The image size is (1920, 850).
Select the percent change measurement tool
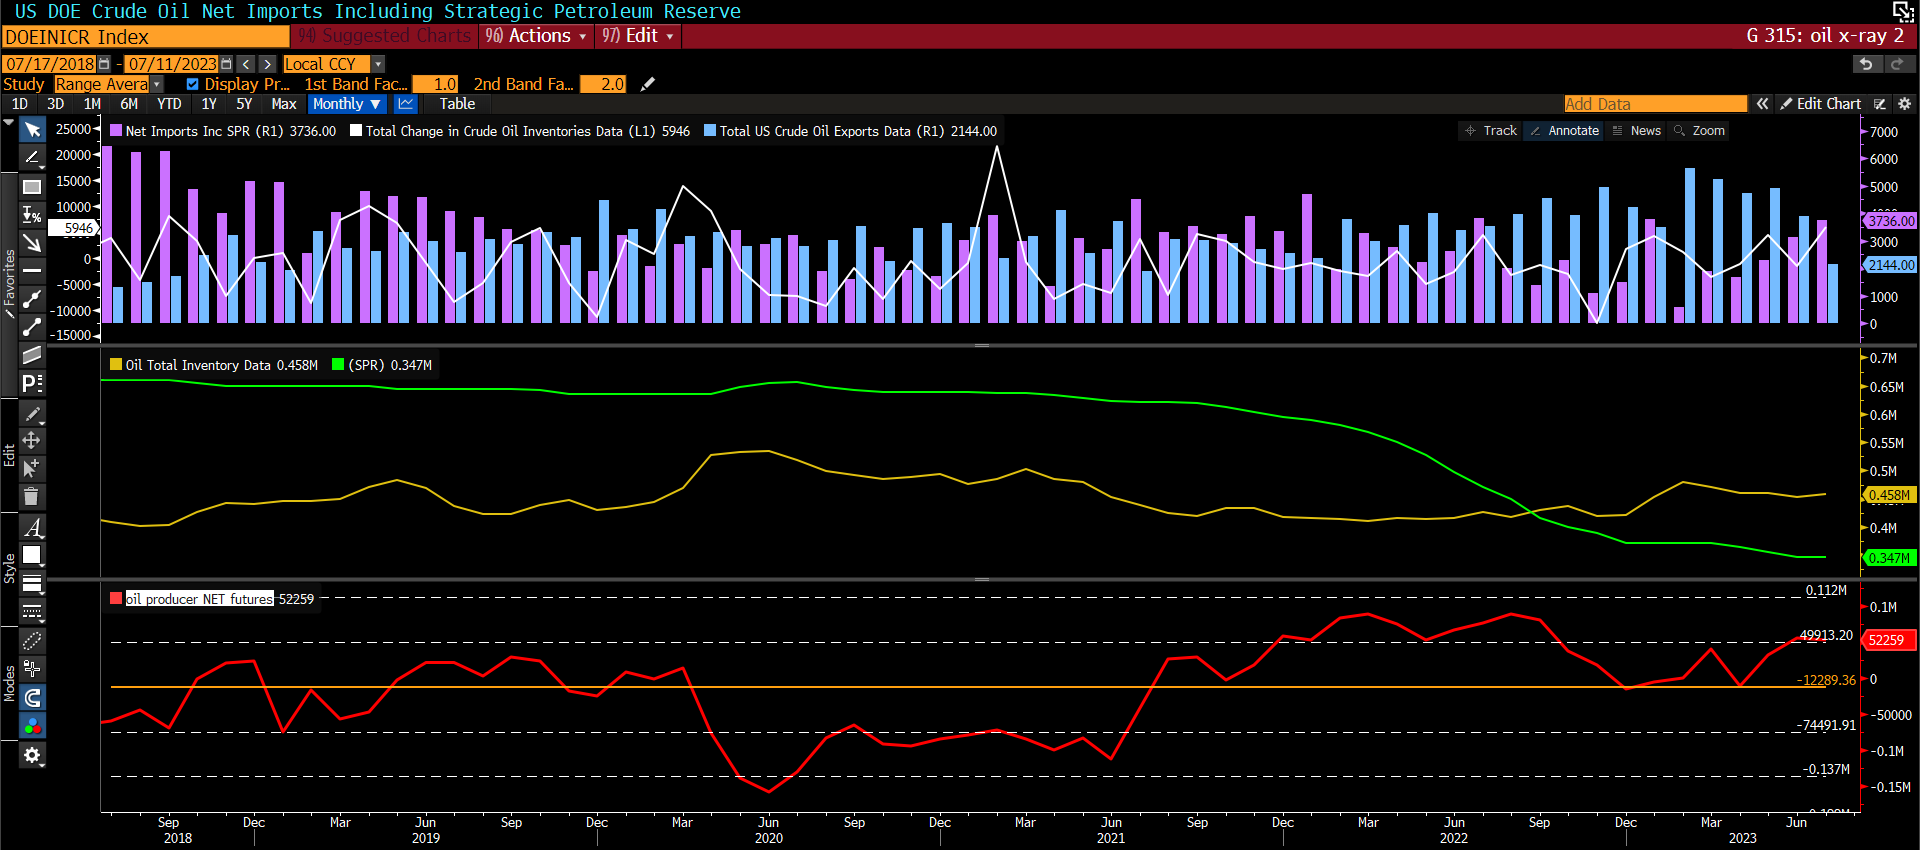coord(32,215)
